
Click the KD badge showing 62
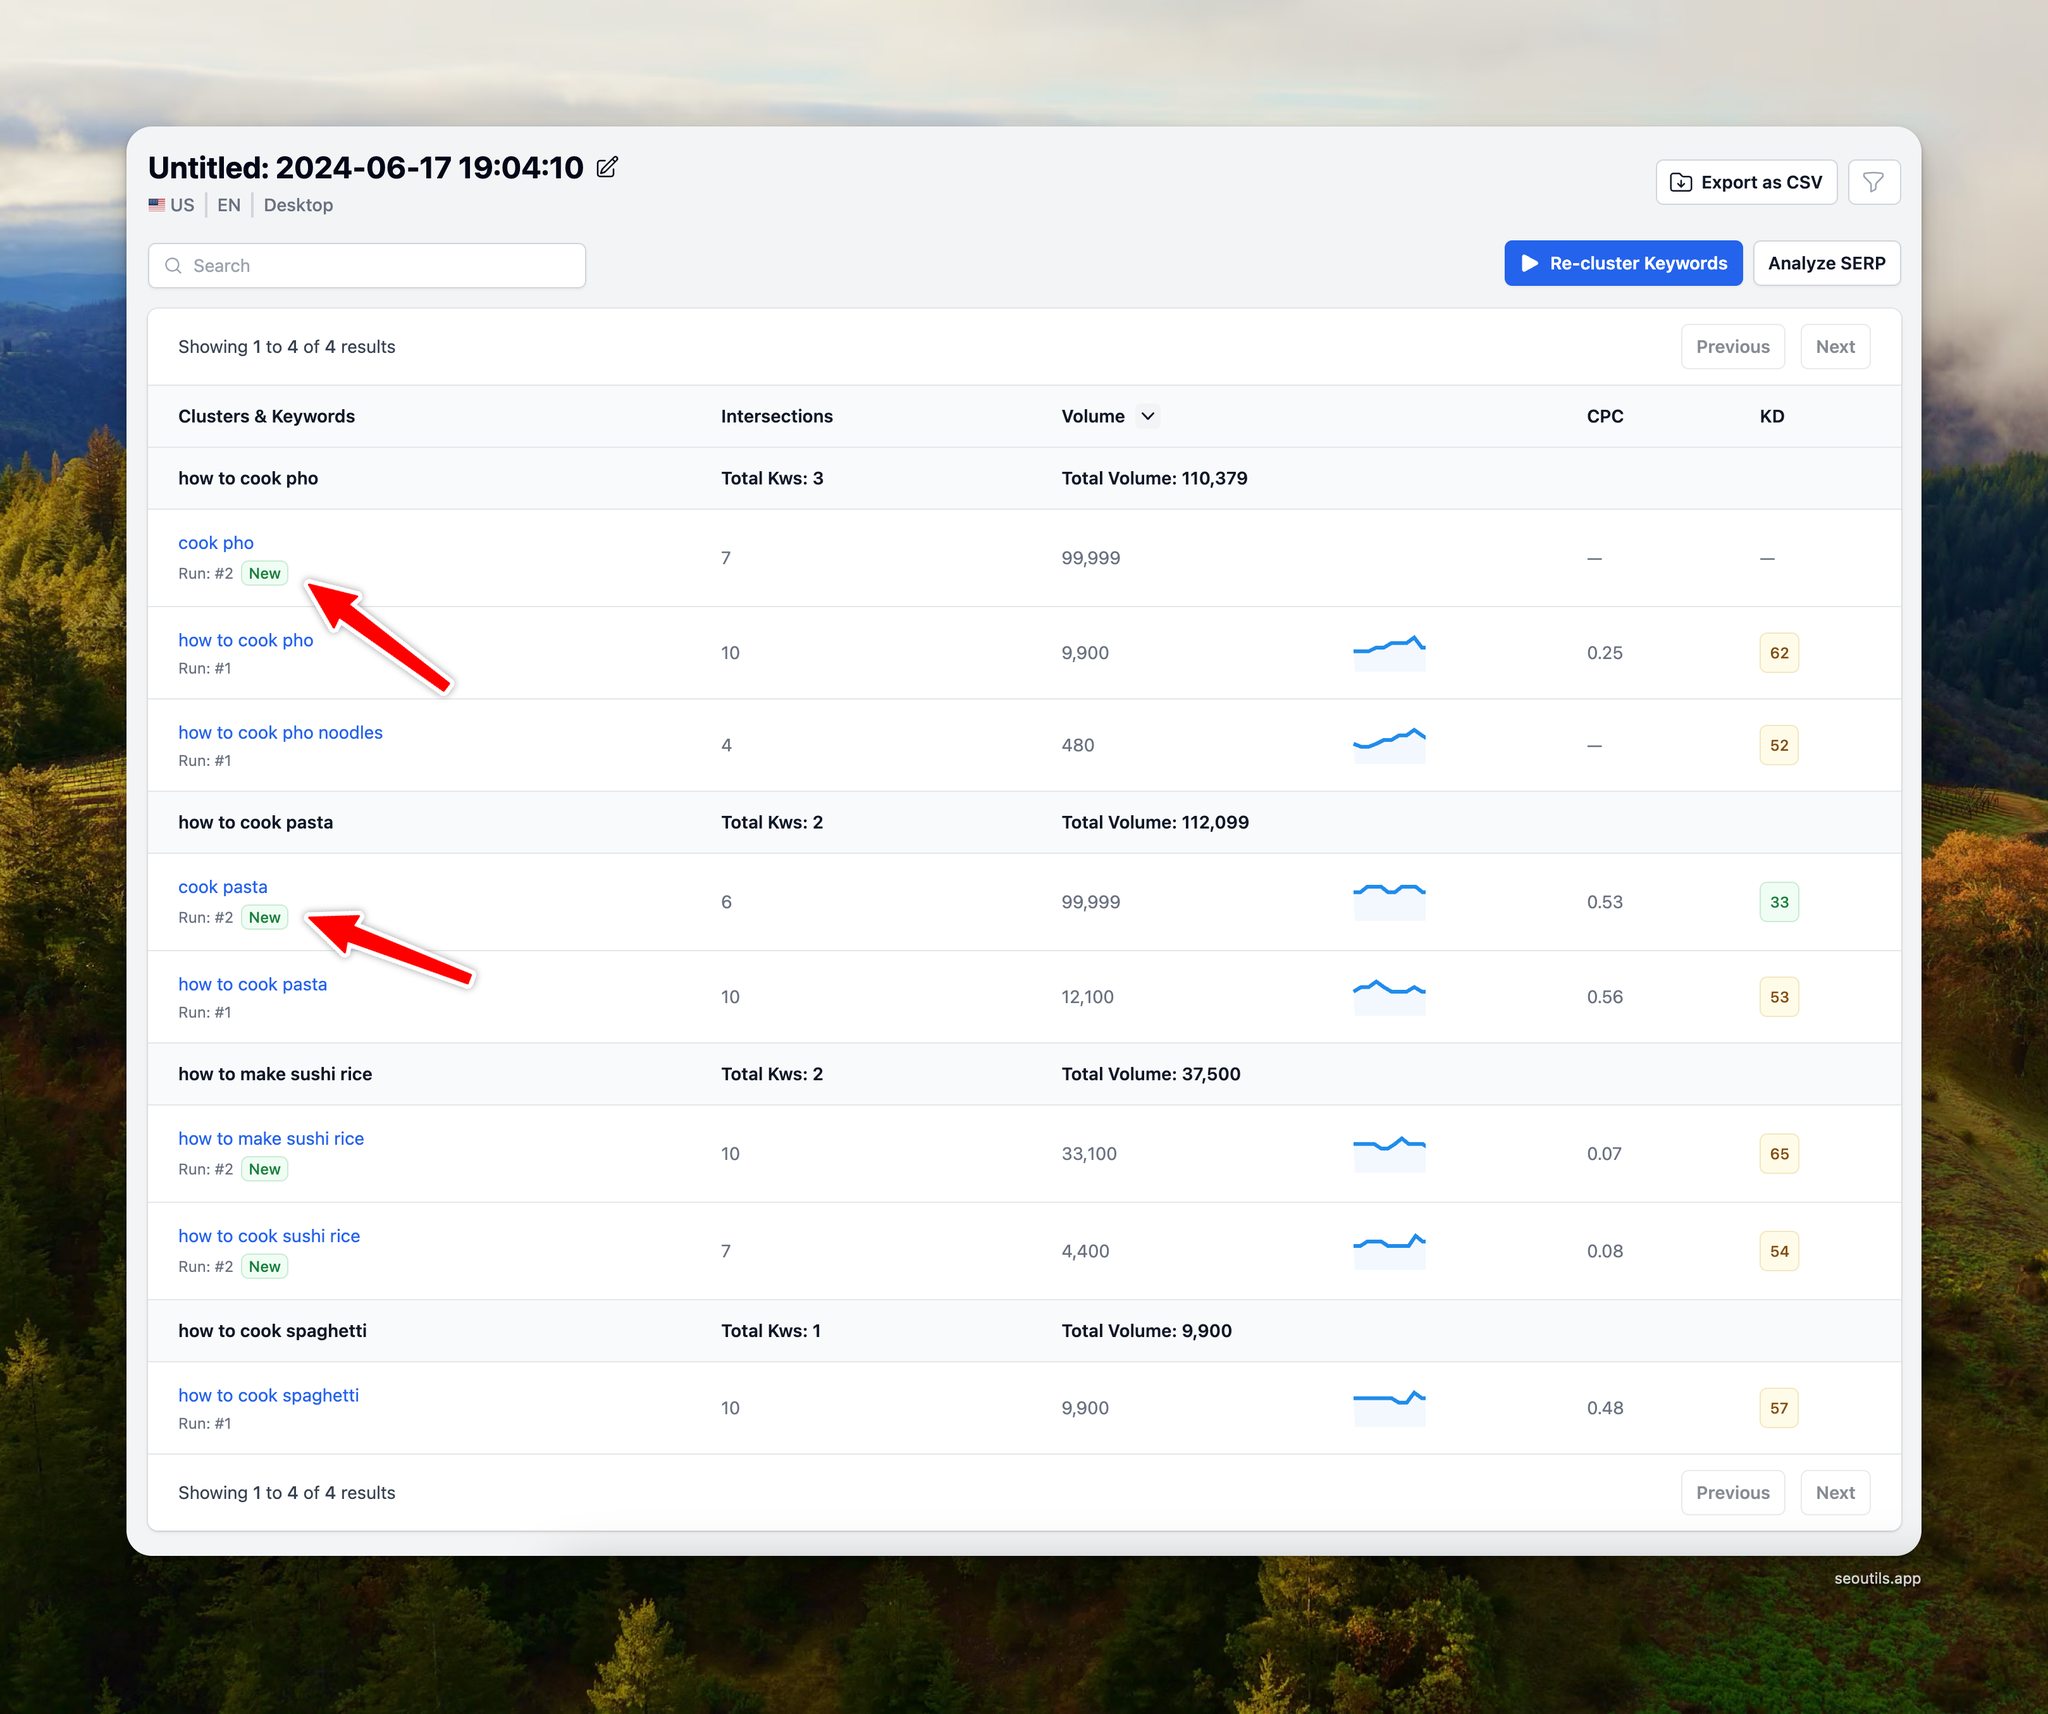pyautogui.click(x=1778, y=653)
